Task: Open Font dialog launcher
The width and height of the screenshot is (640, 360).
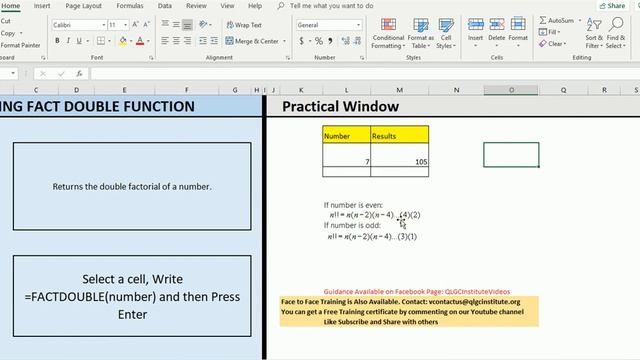Action: tap(151, 58)
